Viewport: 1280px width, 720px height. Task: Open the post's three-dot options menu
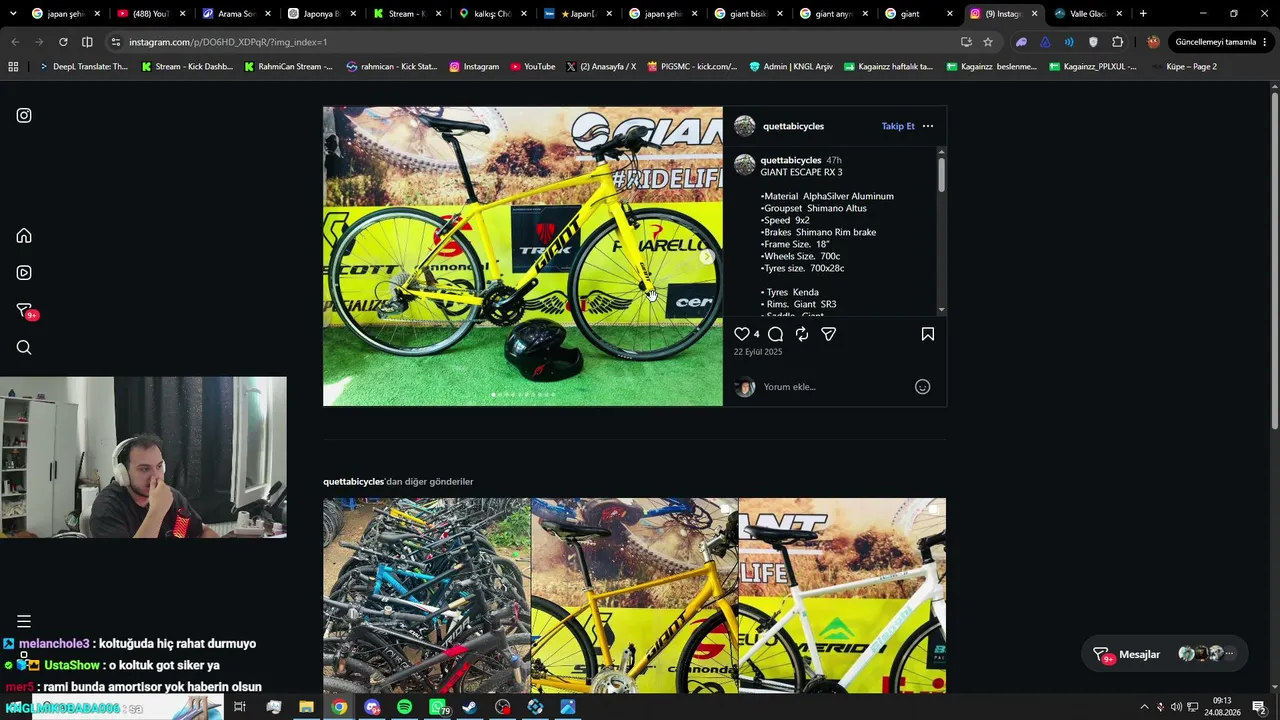click(928, 126)
